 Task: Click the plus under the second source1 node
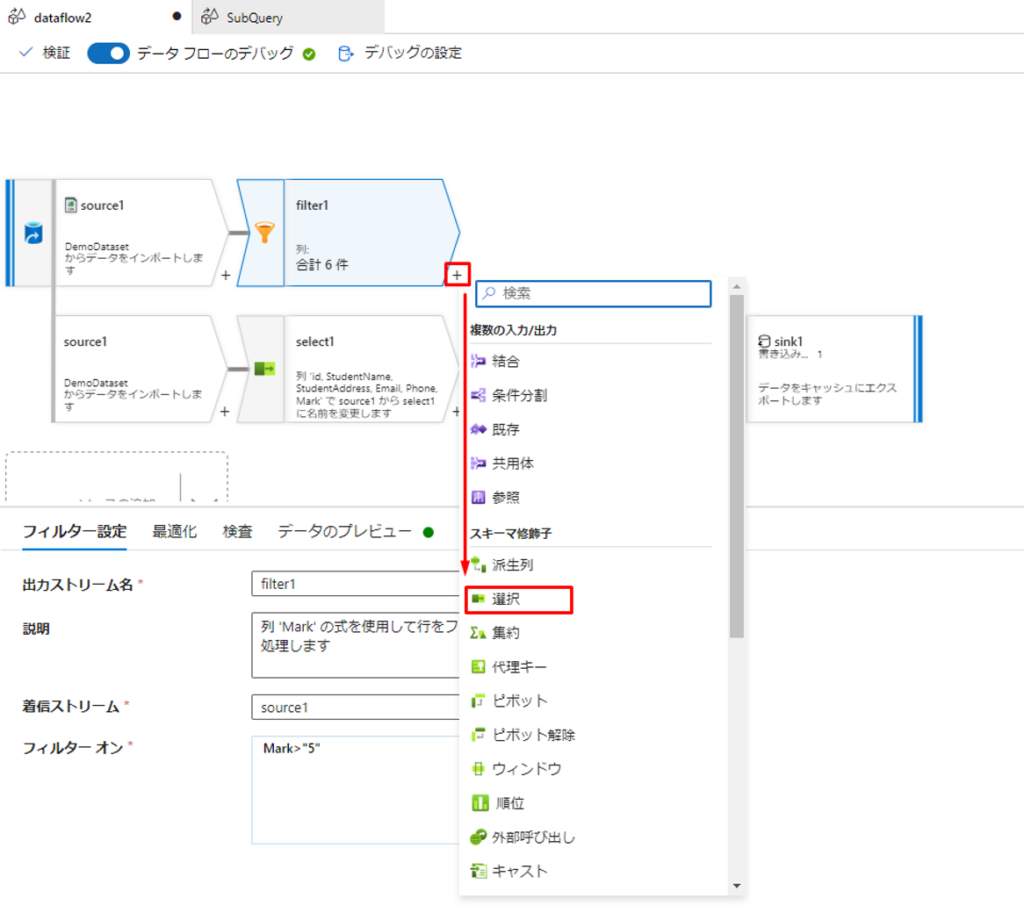pyautogui.click(x=225, y=411)
